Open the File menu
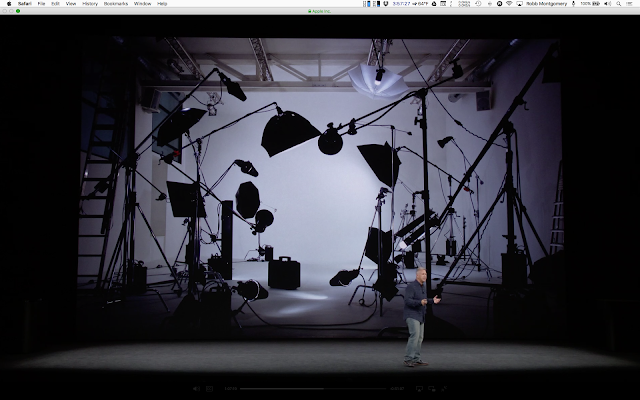 (41, 4)
